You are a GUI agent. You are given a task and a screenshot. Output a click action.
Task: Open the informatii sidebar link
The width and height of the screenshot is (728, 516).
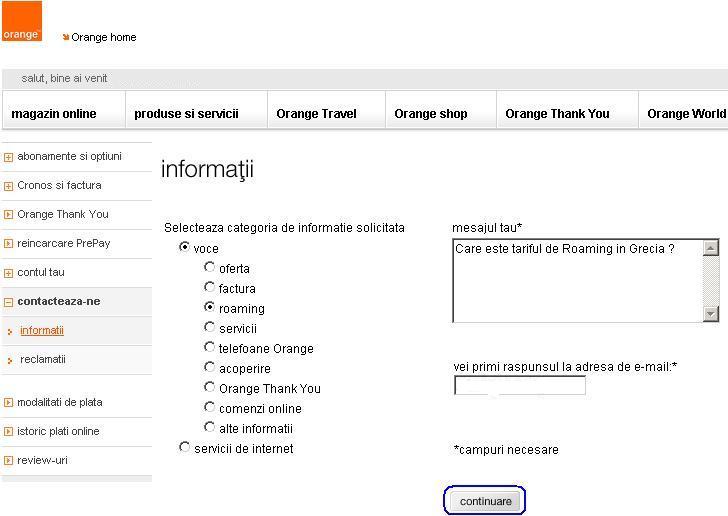tap(42, 330)
